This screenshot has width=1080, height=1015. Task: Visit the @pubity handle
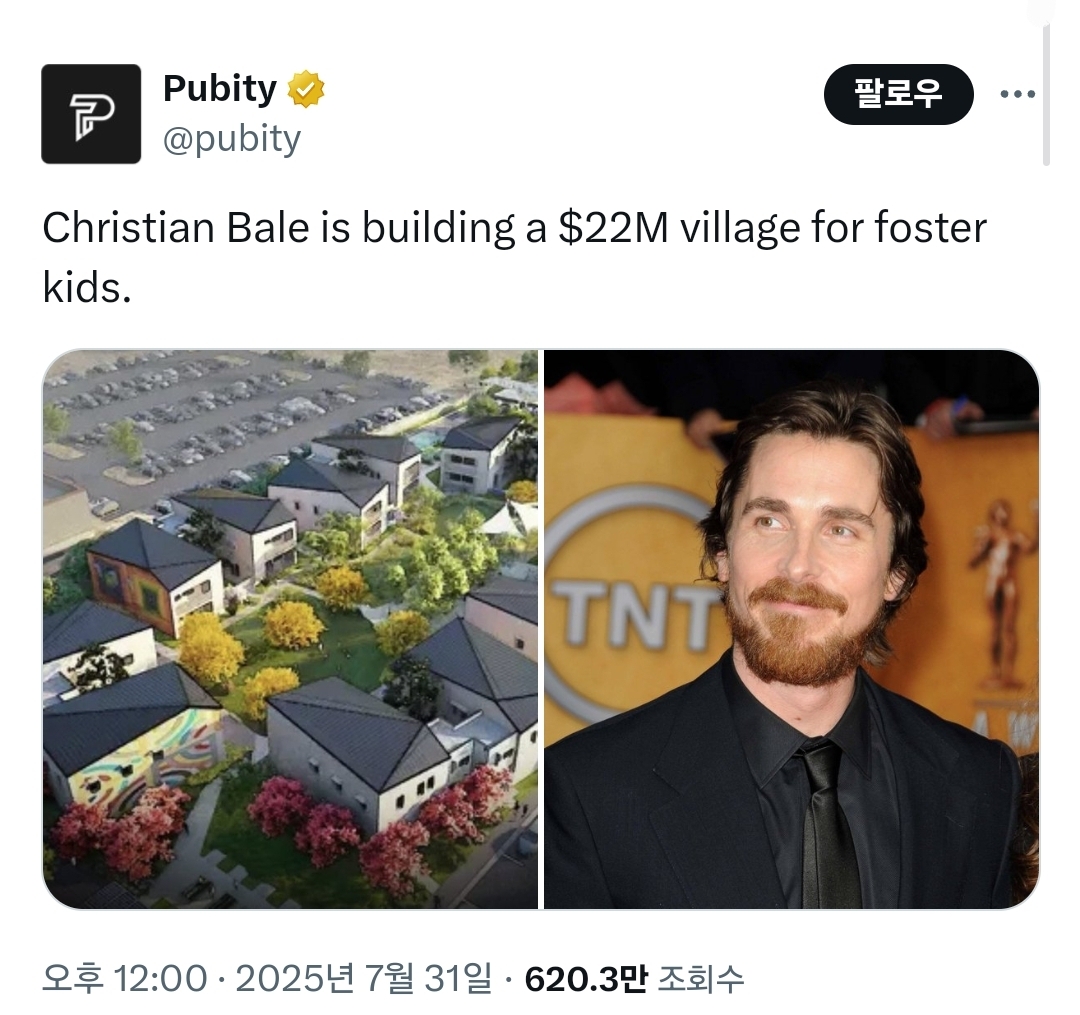click(x=232, y=139)
